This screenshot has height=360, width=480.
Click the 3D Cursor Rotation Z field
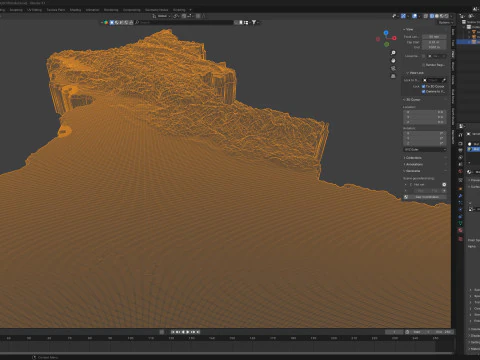(425, 143)
